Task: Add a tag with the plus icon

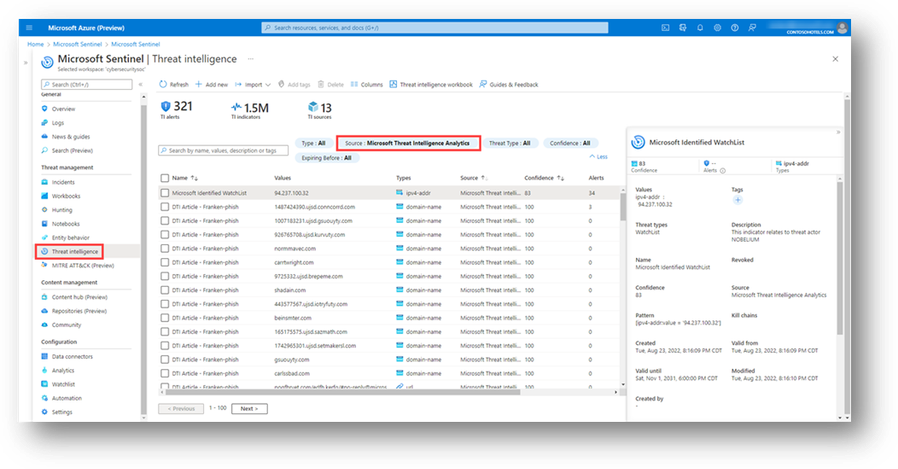Action: (738, 200)
